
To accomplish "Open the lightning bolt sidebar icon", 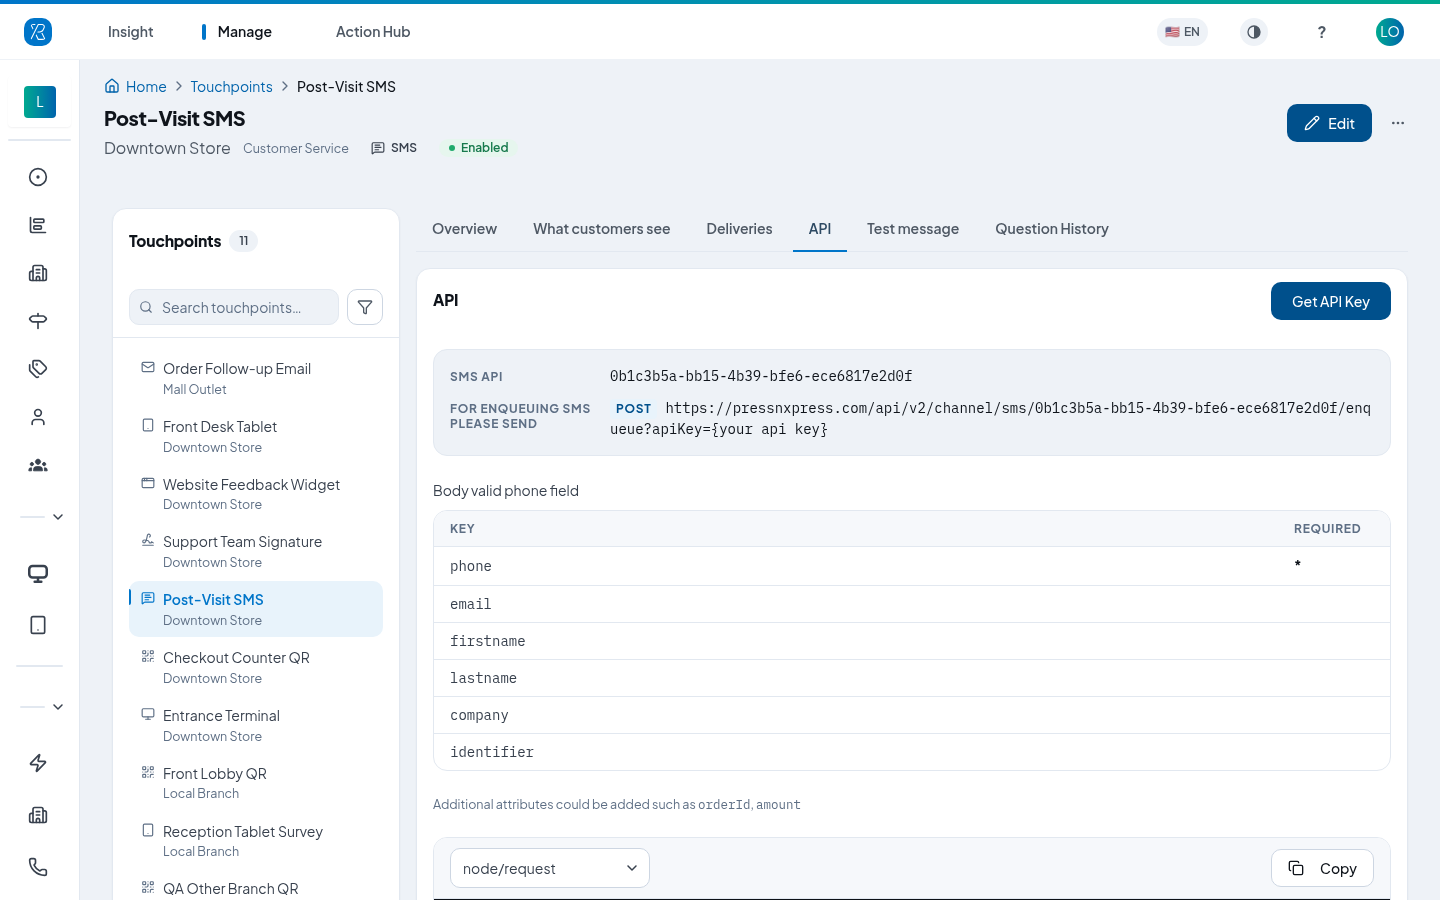I will [x=38, y=763].
